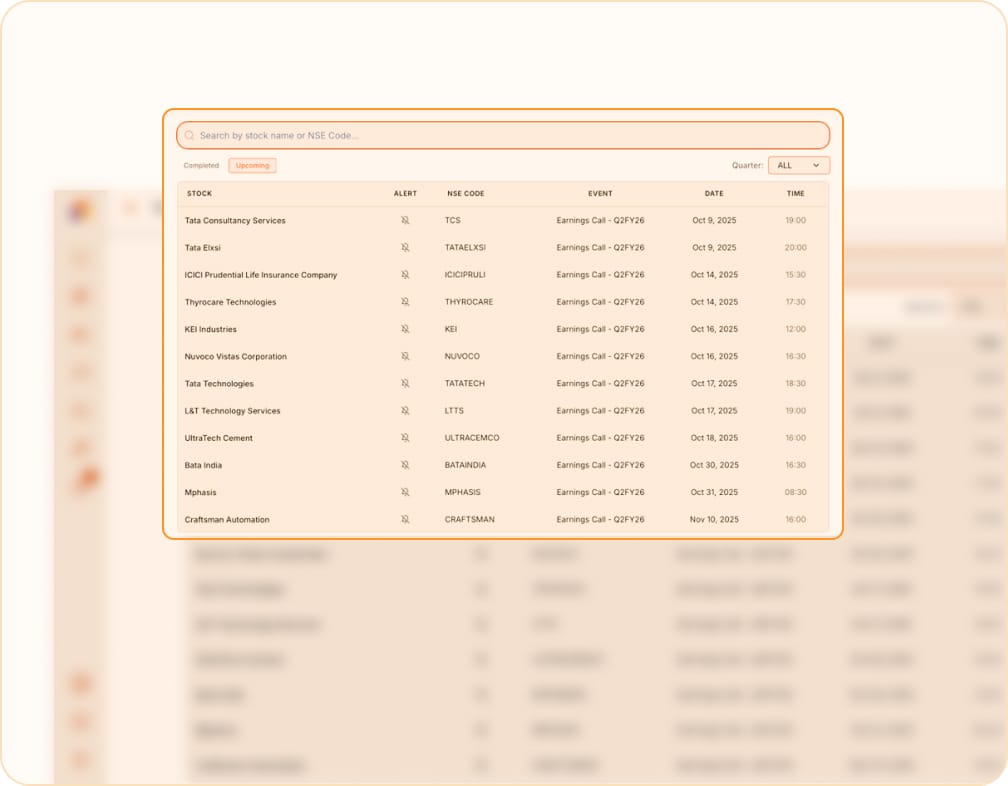Open the Quarter dropdown showing ALL
Screen dimensions: 1008x786
point(798,166)
